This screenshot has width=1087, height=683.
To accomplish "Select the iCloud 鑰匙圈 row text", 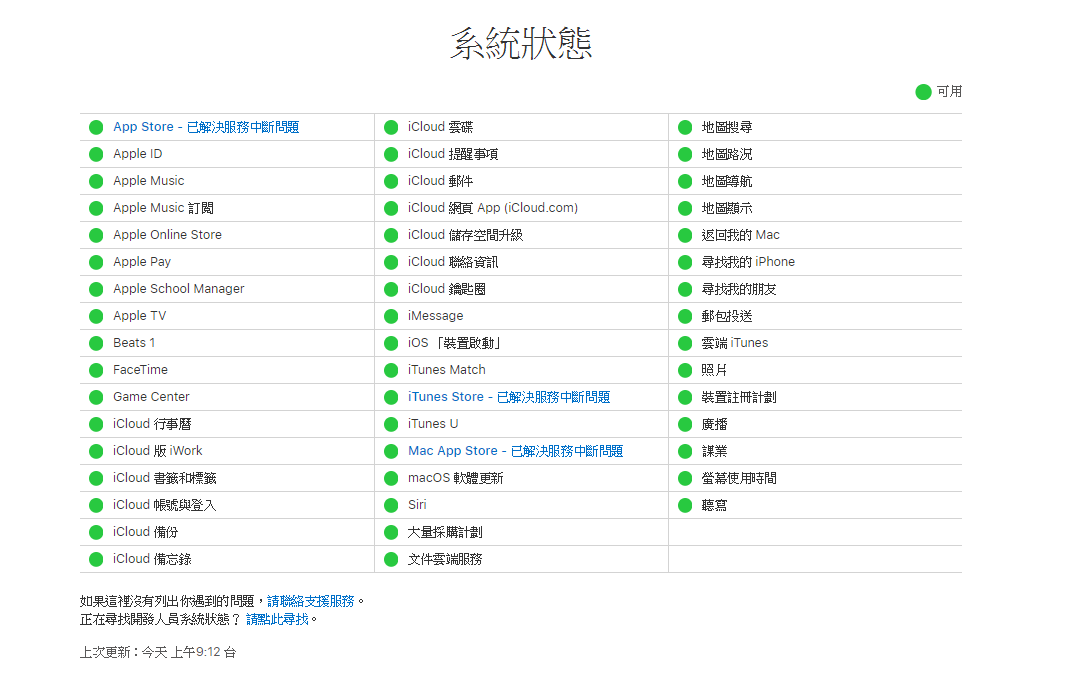I will [x=446, y=289].
